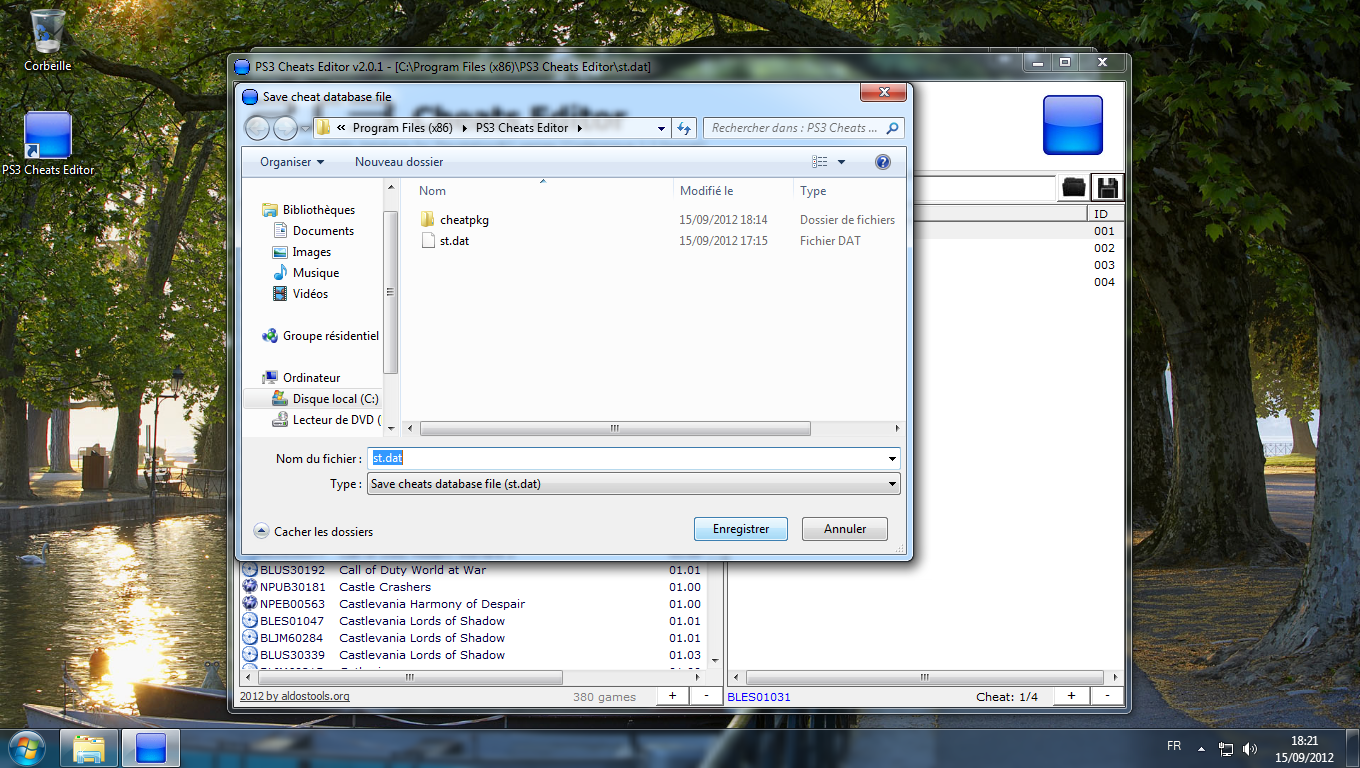Open the Organiser dropdown menu
Viewport: 1360px width, 768px height.
pyautogui.click(x=292, y=162)
